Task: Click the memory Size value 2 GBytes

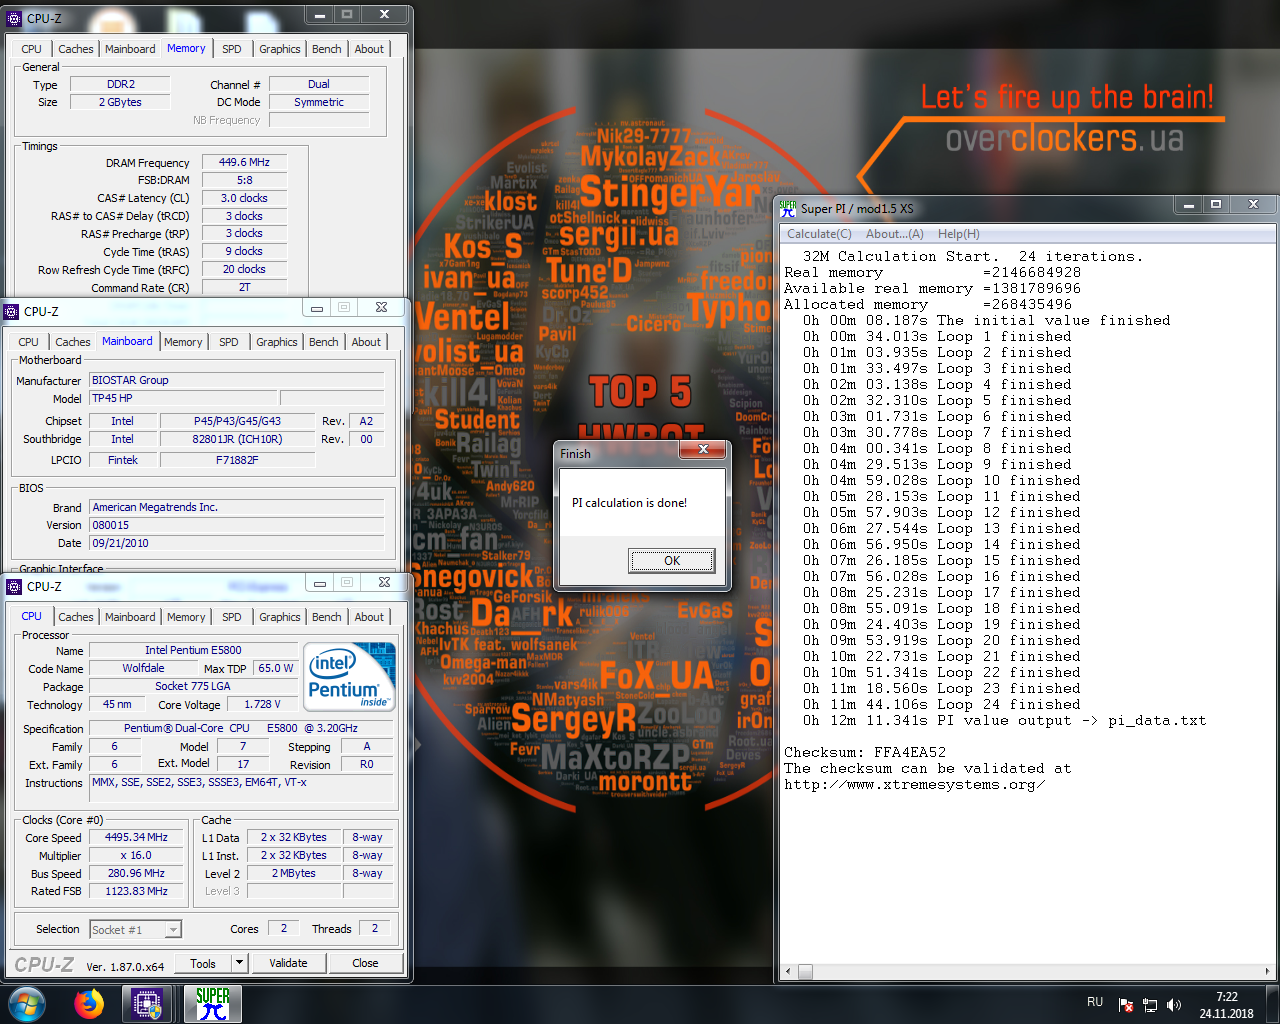Action: pos(121,102)
